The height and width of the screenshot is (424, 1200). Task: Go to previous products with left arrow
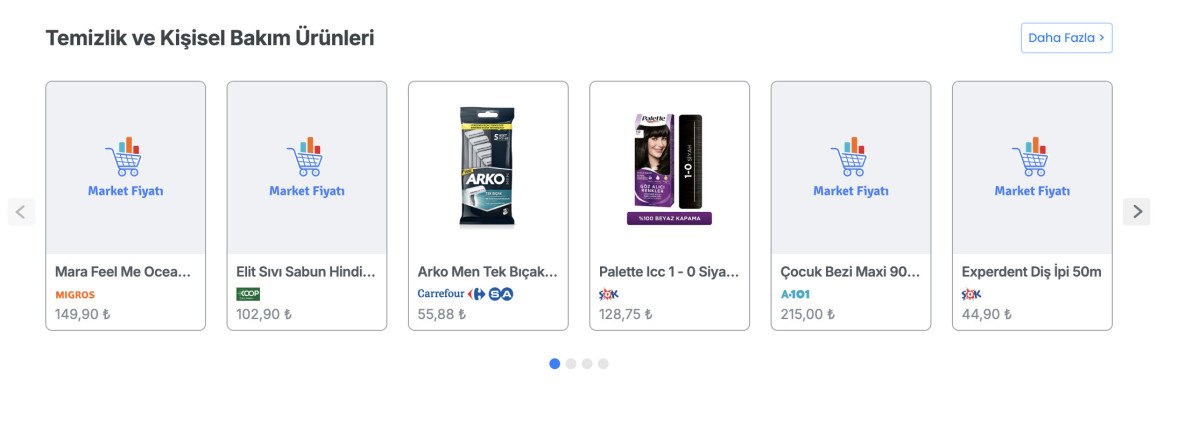coord(21,212)
